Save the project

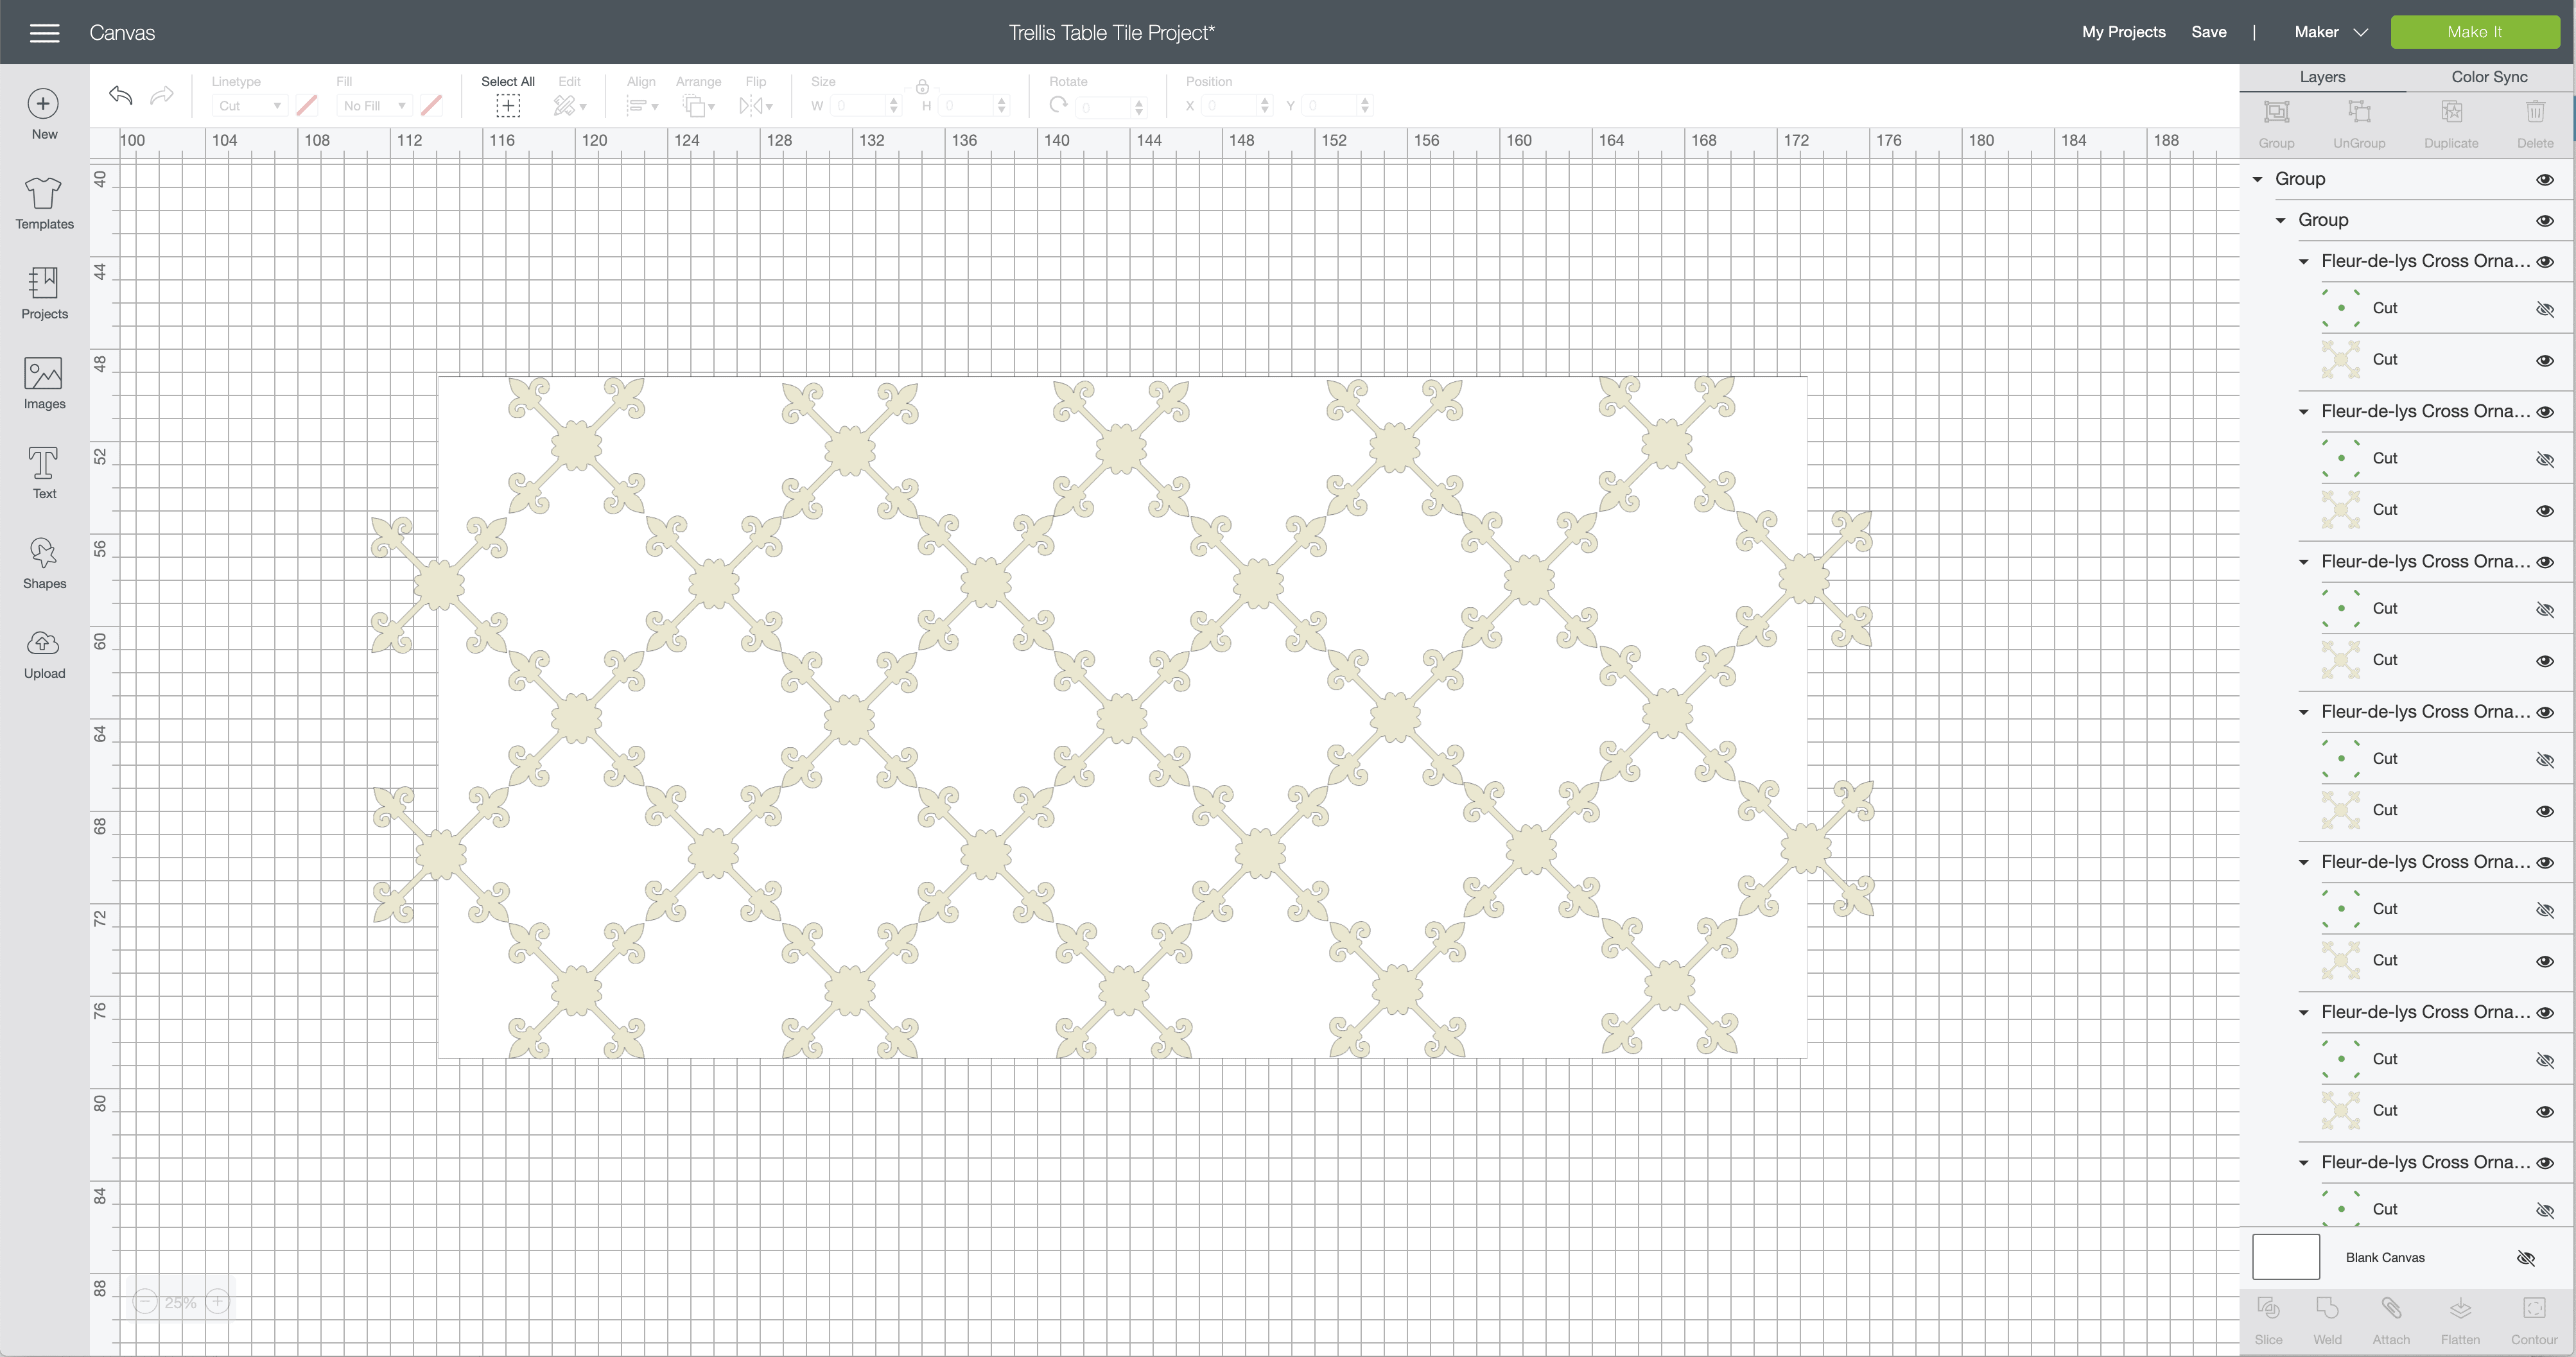[2208, 32]
